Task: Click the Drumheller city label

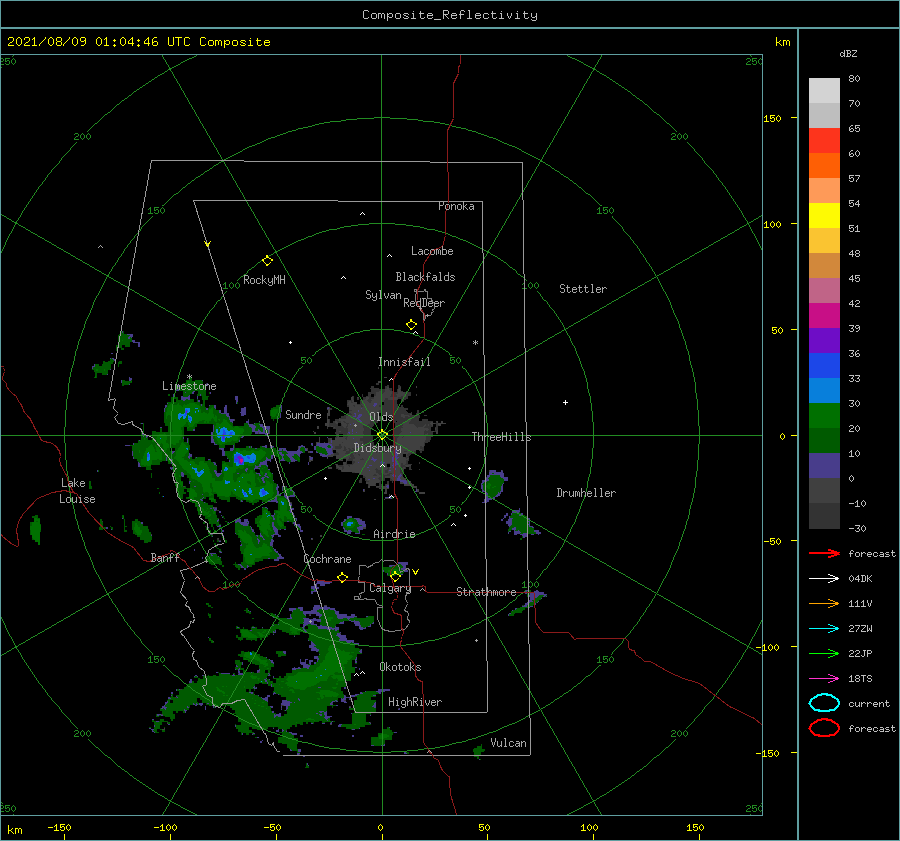Action: (x=586, y=493)
